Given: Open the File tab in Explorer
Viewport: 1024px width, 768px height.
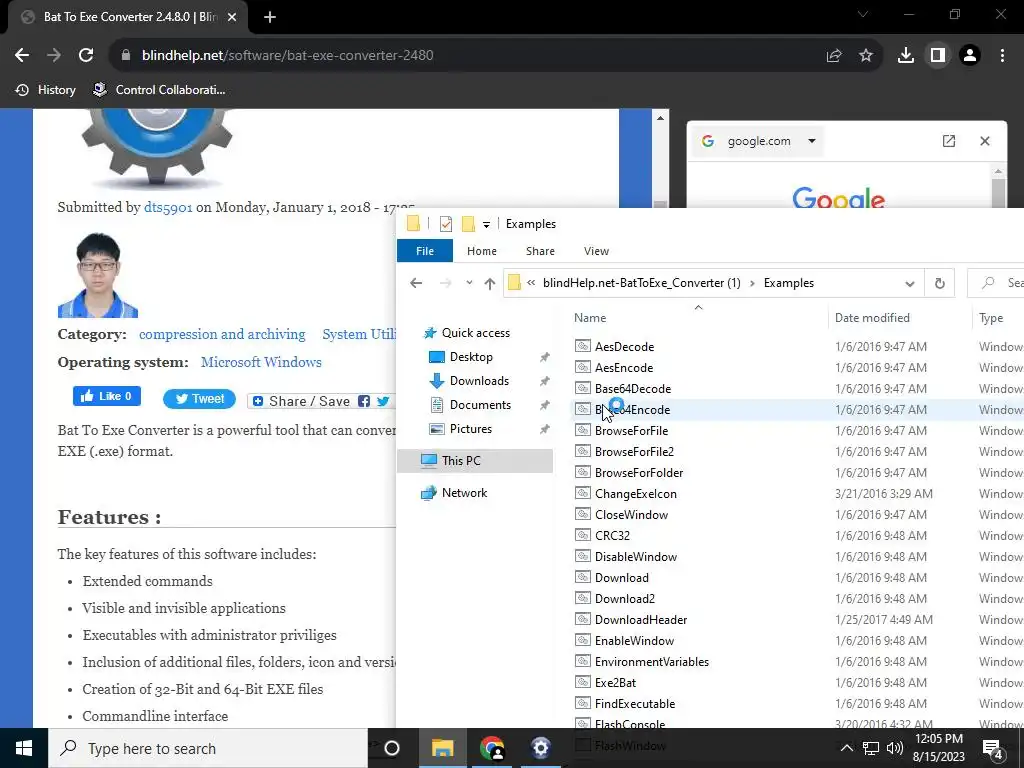Looking at the screenshot, I should (425, 251).
